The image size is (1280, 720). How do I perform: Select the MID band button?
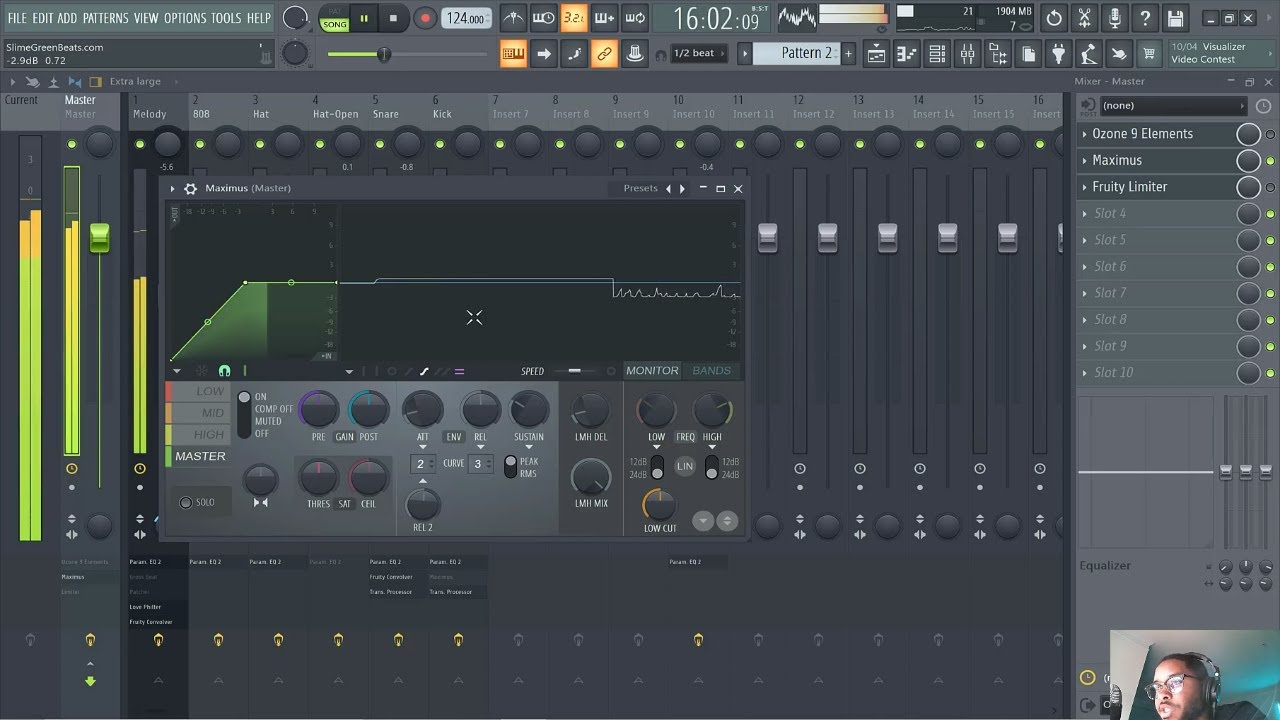click(x=197, y=413)
